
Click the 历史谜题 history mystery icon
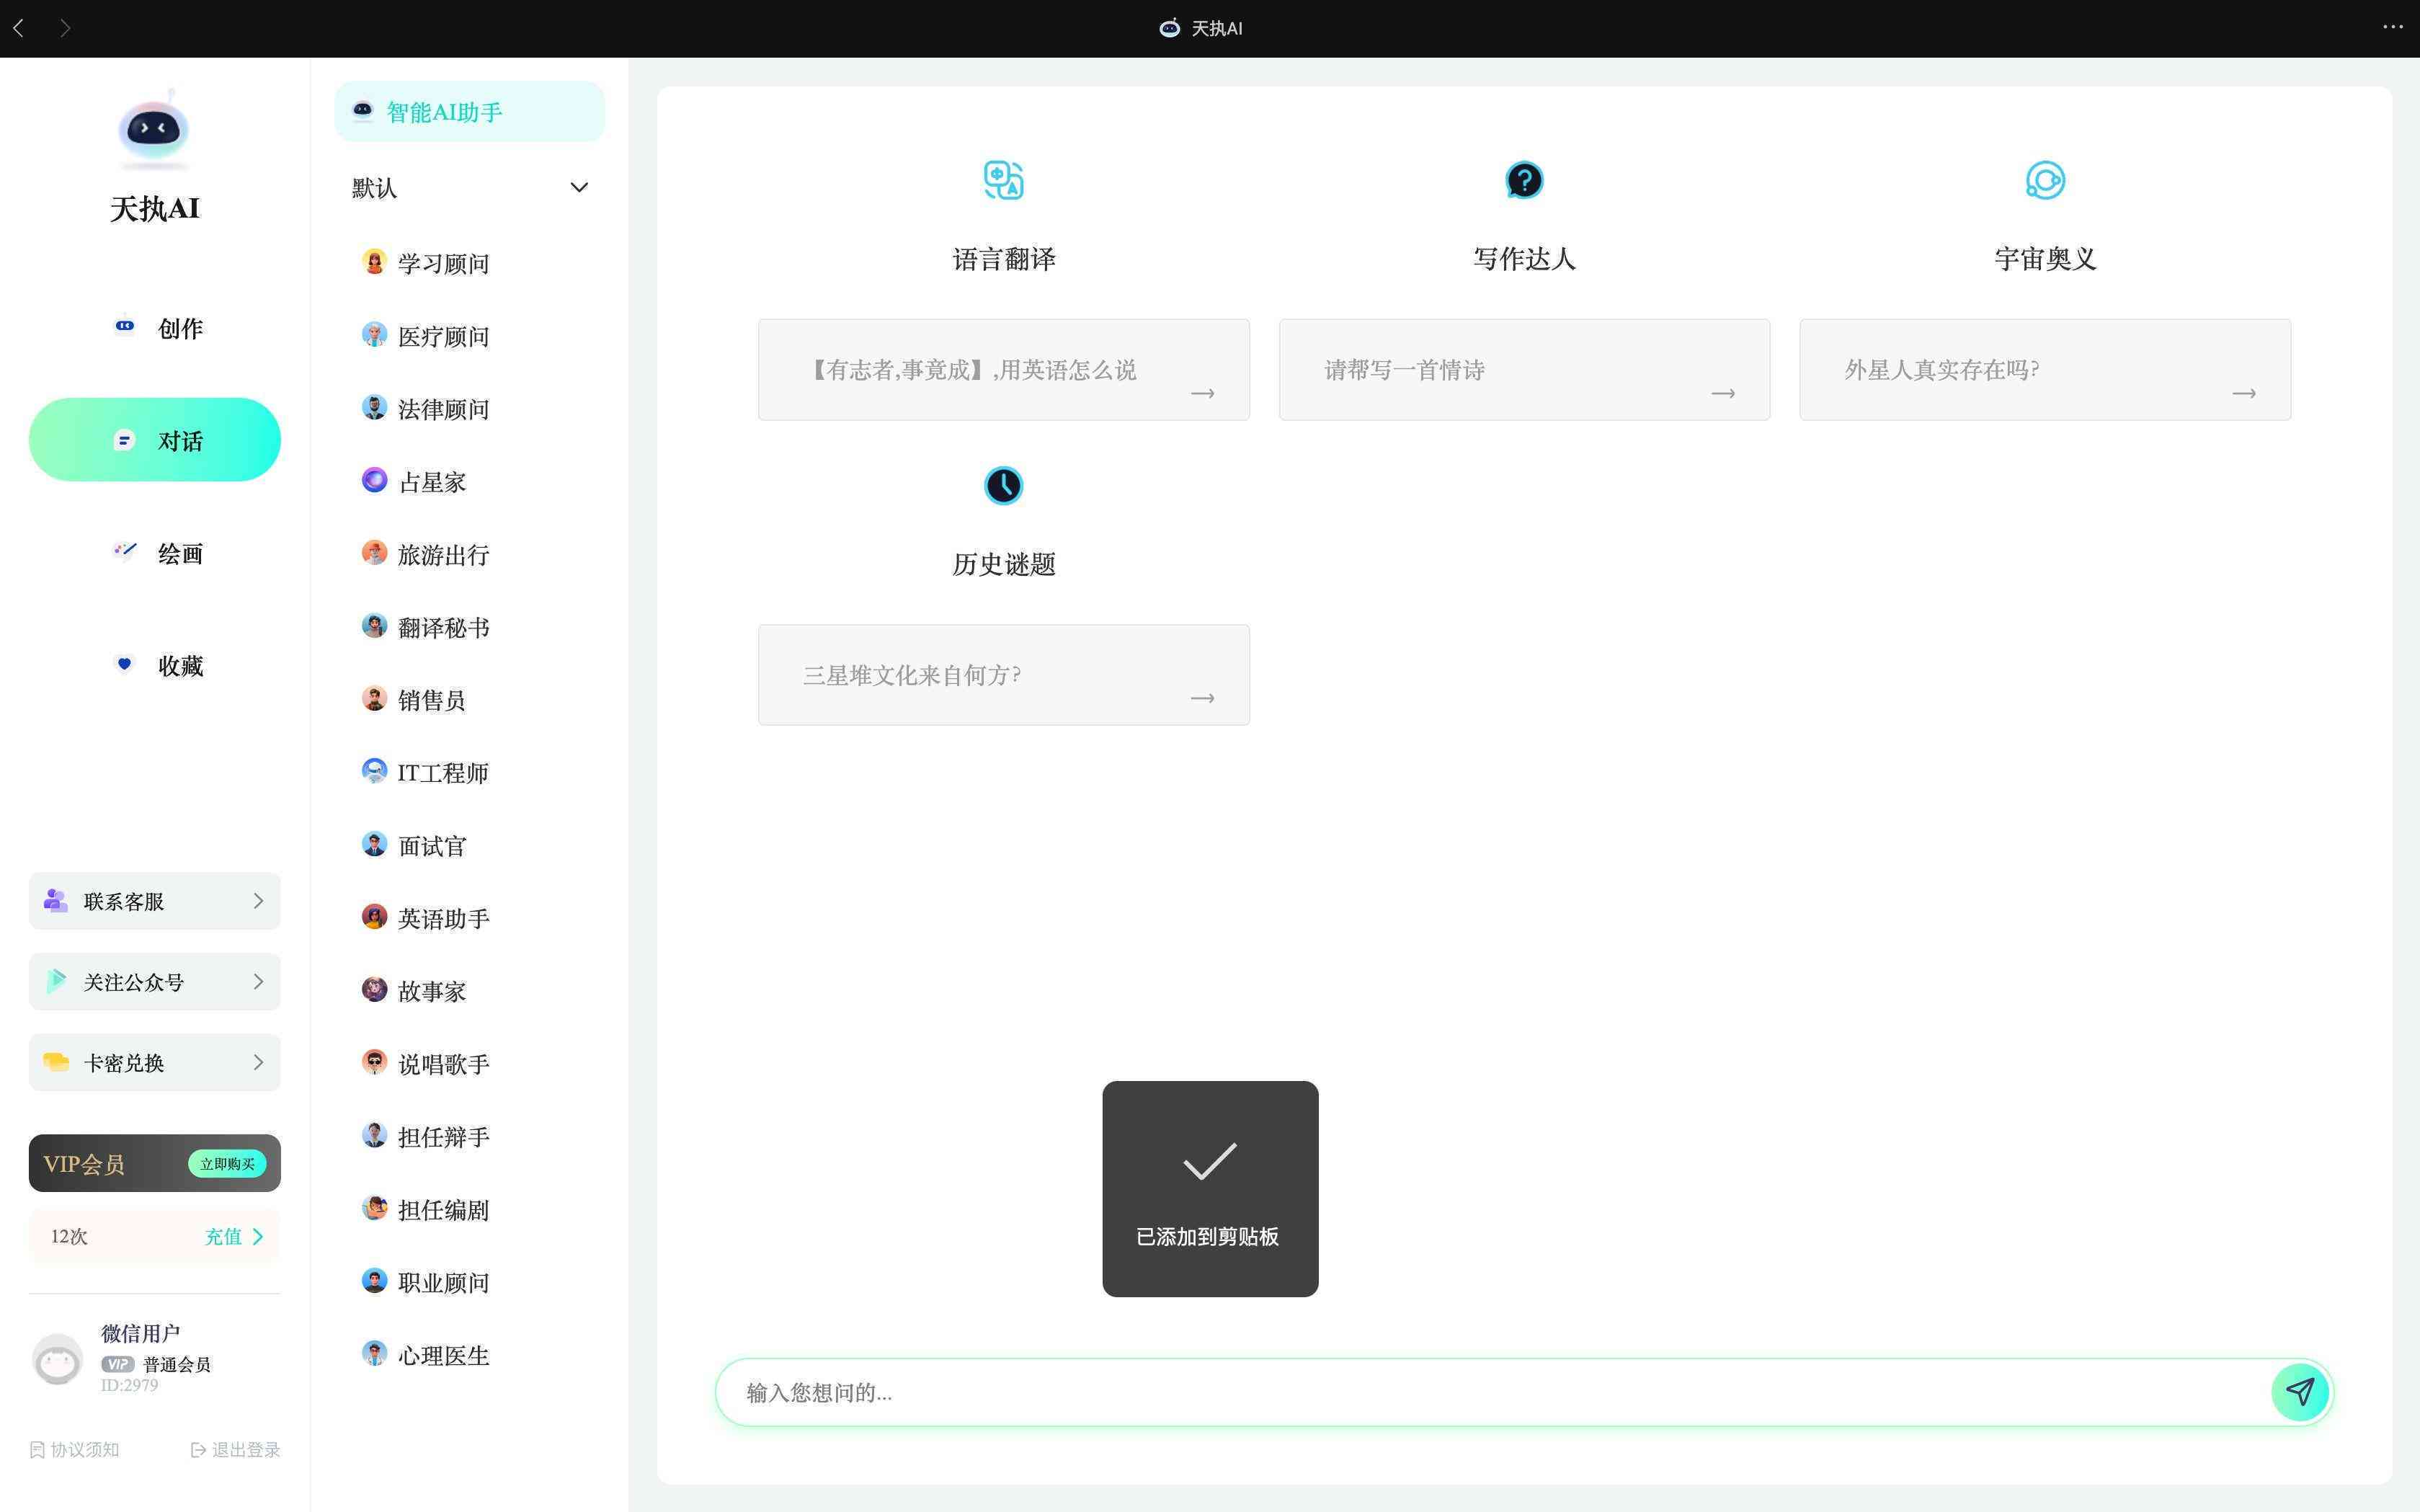pos(1005,486)
